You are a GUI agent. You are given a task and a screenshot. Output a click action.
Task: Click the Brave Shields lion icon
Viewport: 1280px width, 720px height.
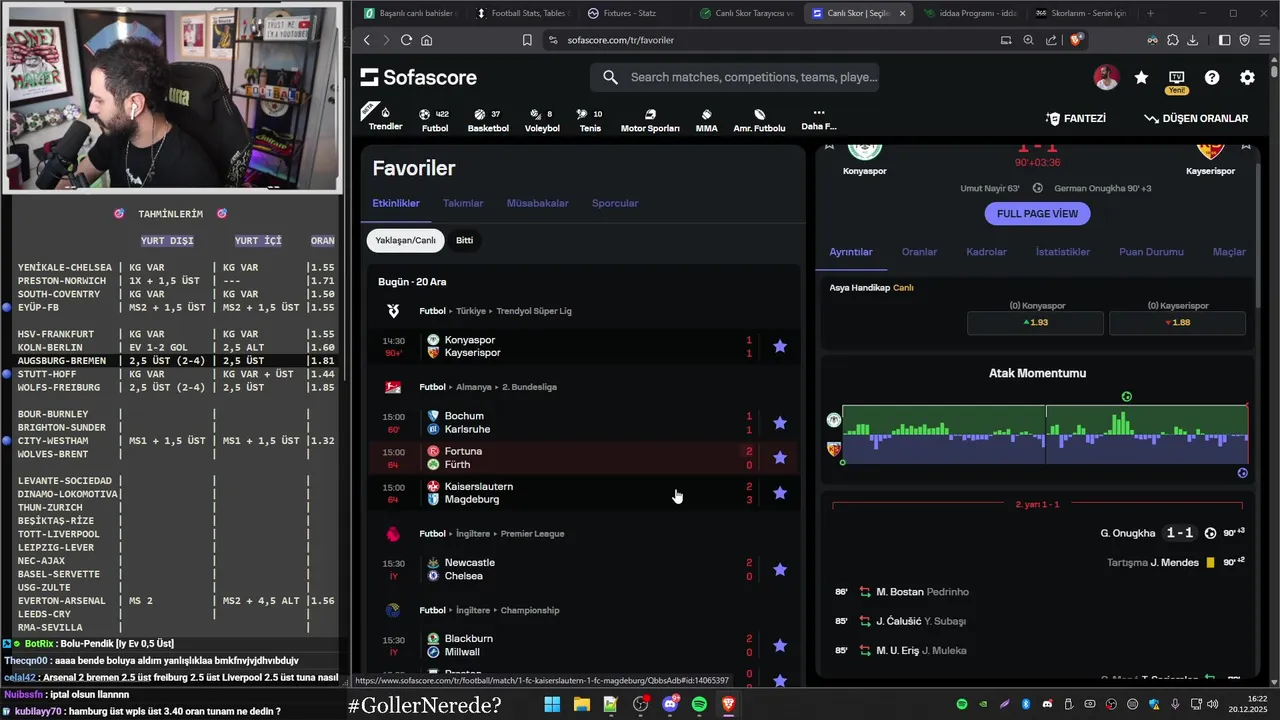(x=1076, y=40)
